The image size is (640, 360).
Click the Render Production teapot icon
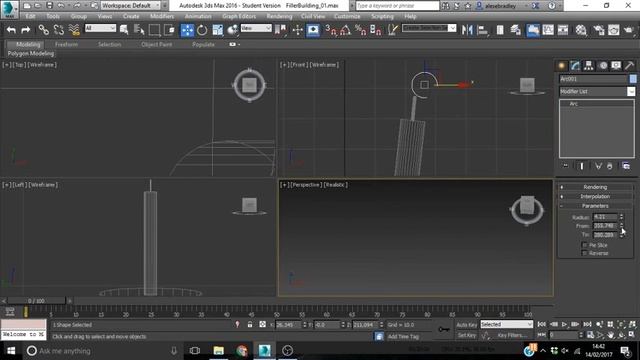[x=629, y=30]
